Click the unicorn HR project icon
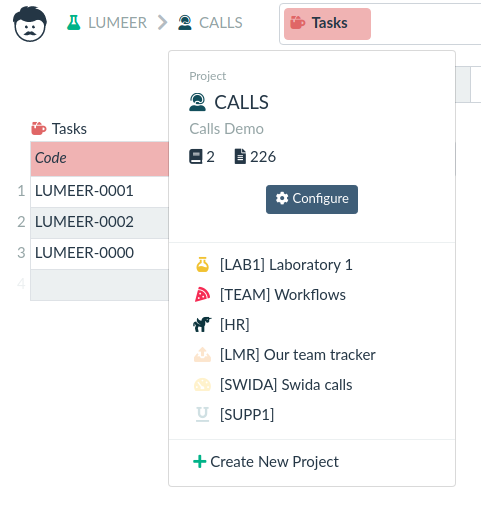 [202, 324]
